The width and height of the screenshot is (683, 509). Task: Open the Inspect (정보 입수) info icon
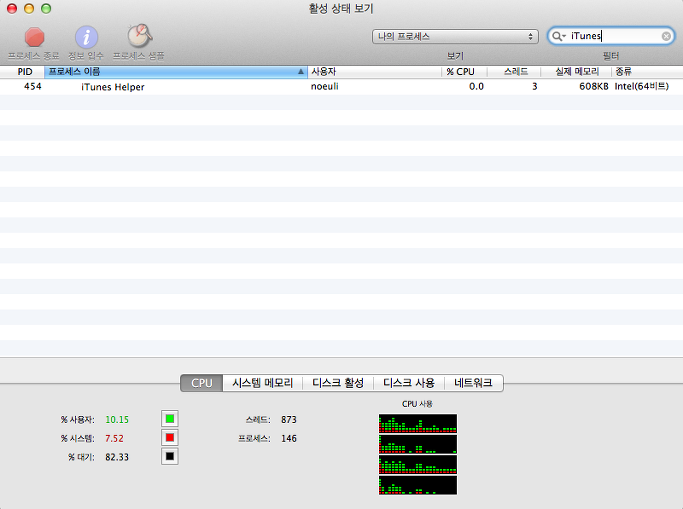86,37
